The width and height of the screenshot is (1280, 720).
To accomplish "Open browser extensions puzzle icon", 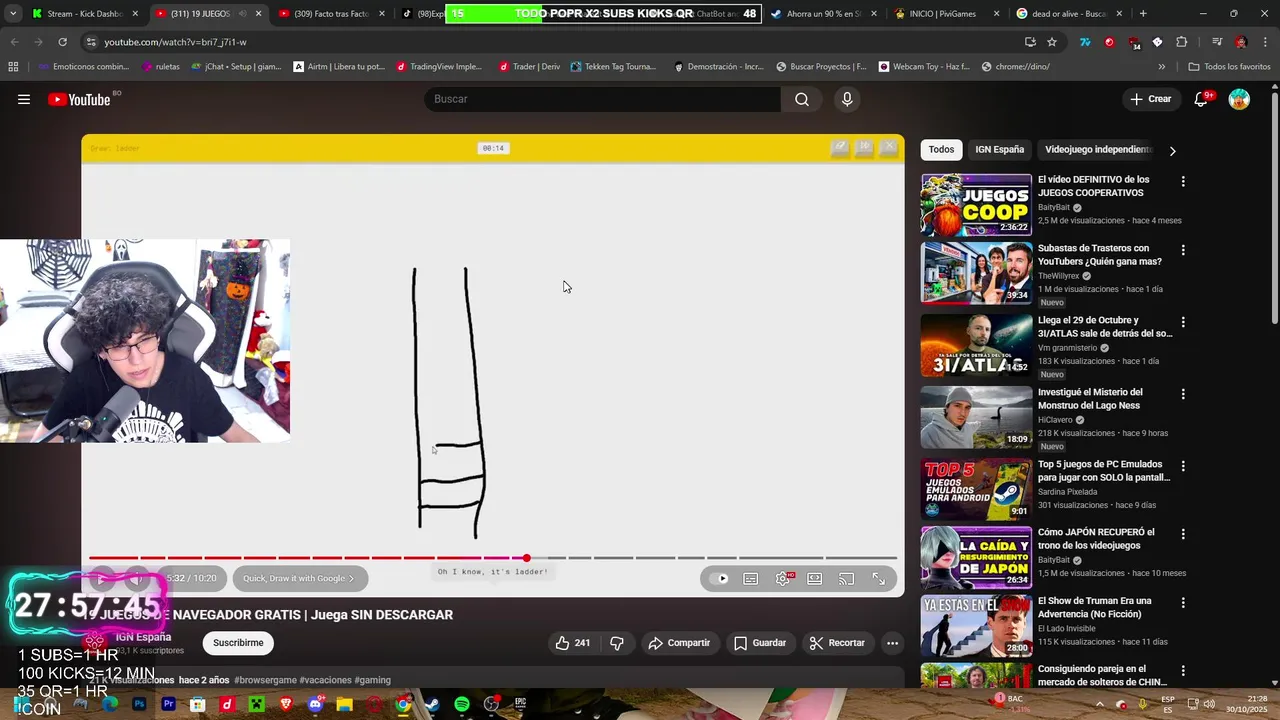I will (1182, 42).
